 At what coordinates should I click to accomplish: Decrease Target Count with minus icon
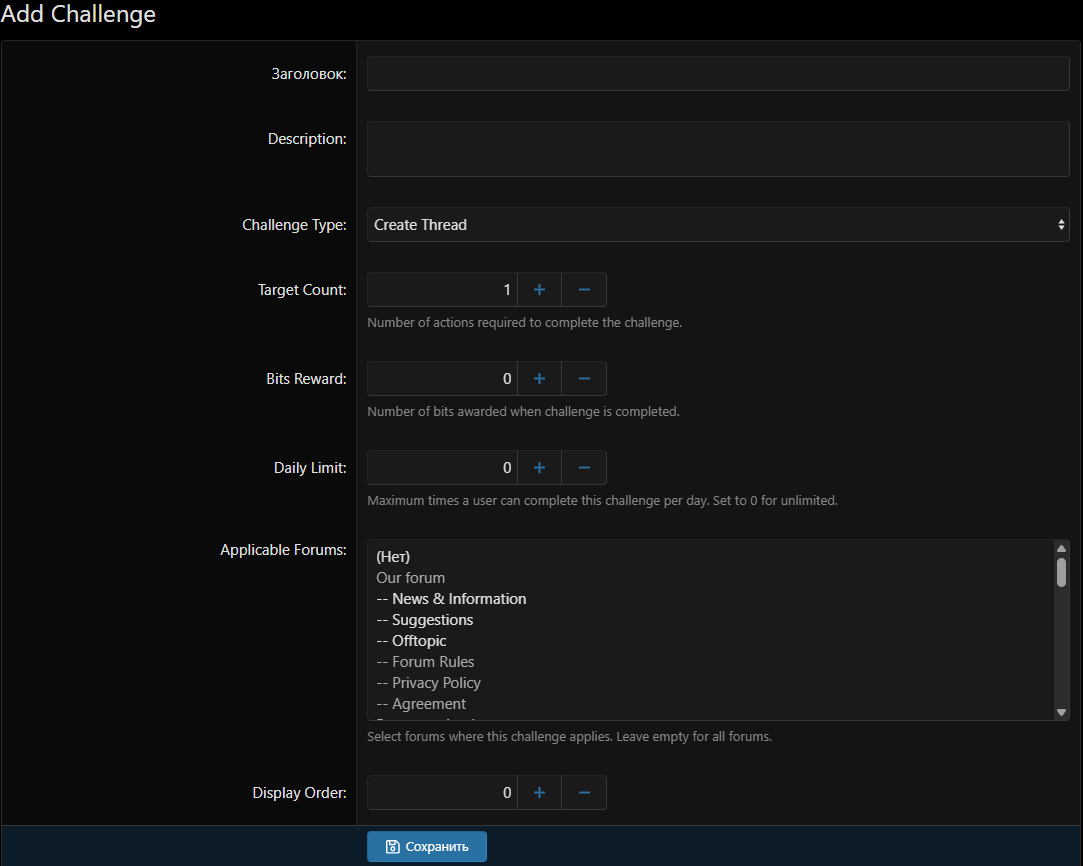coord(584,290)
